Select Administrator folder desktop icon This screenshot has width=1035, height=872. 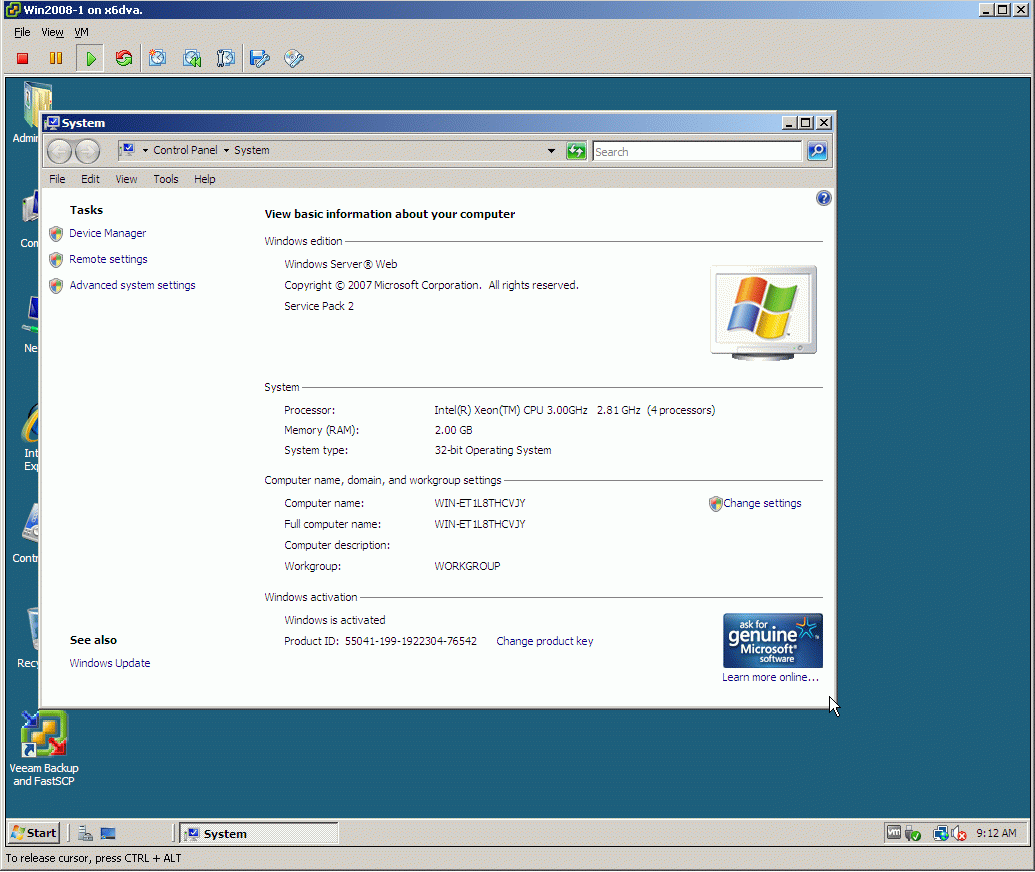(x=26, y=112)
